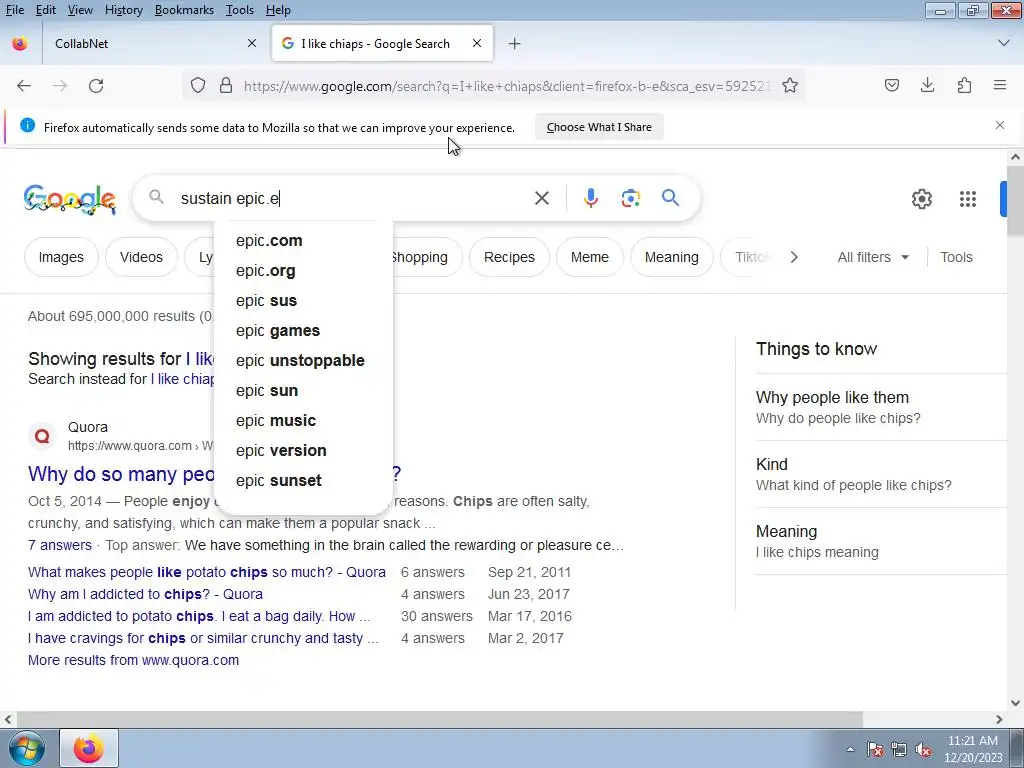Open the search Tools button
This screenshot has height=768, width=1024.
tap(956, 257)
